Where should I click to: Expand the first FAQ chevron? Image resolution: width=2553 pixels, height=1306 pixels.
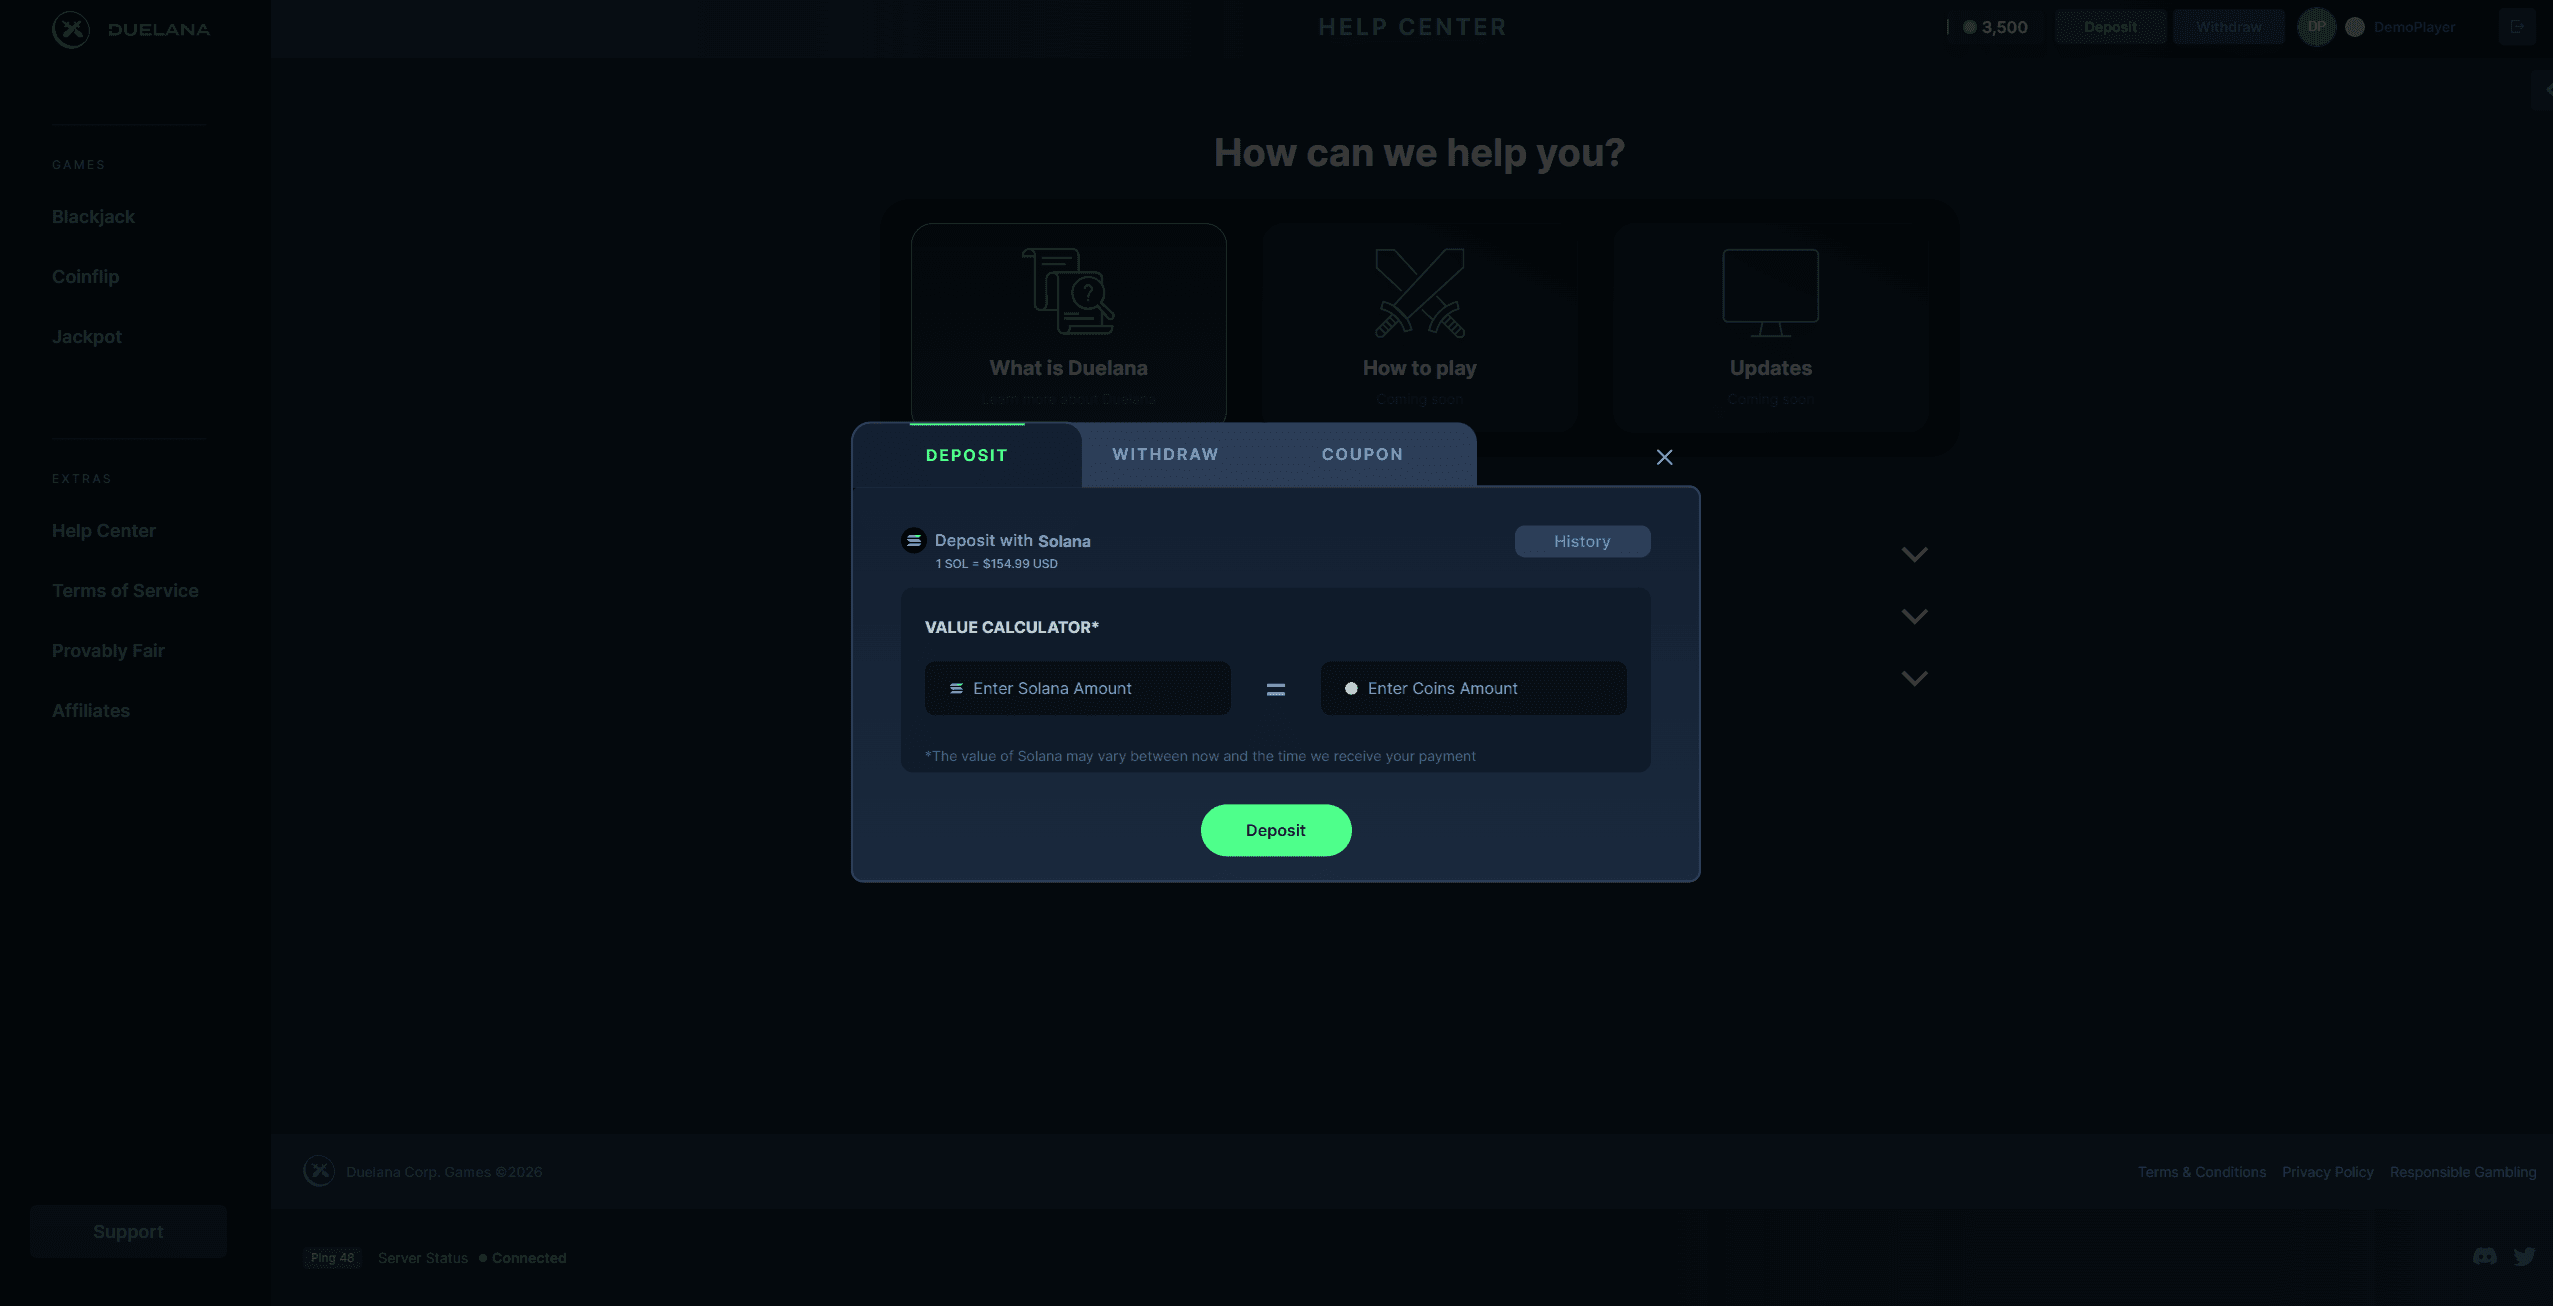click(x=1914, y=554)
